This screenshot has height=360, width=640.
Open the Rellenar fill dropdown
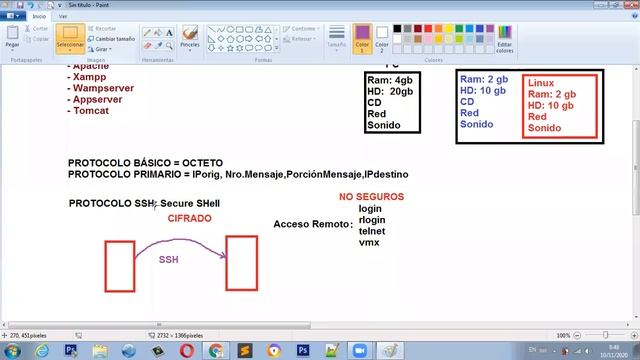[300, 39]
